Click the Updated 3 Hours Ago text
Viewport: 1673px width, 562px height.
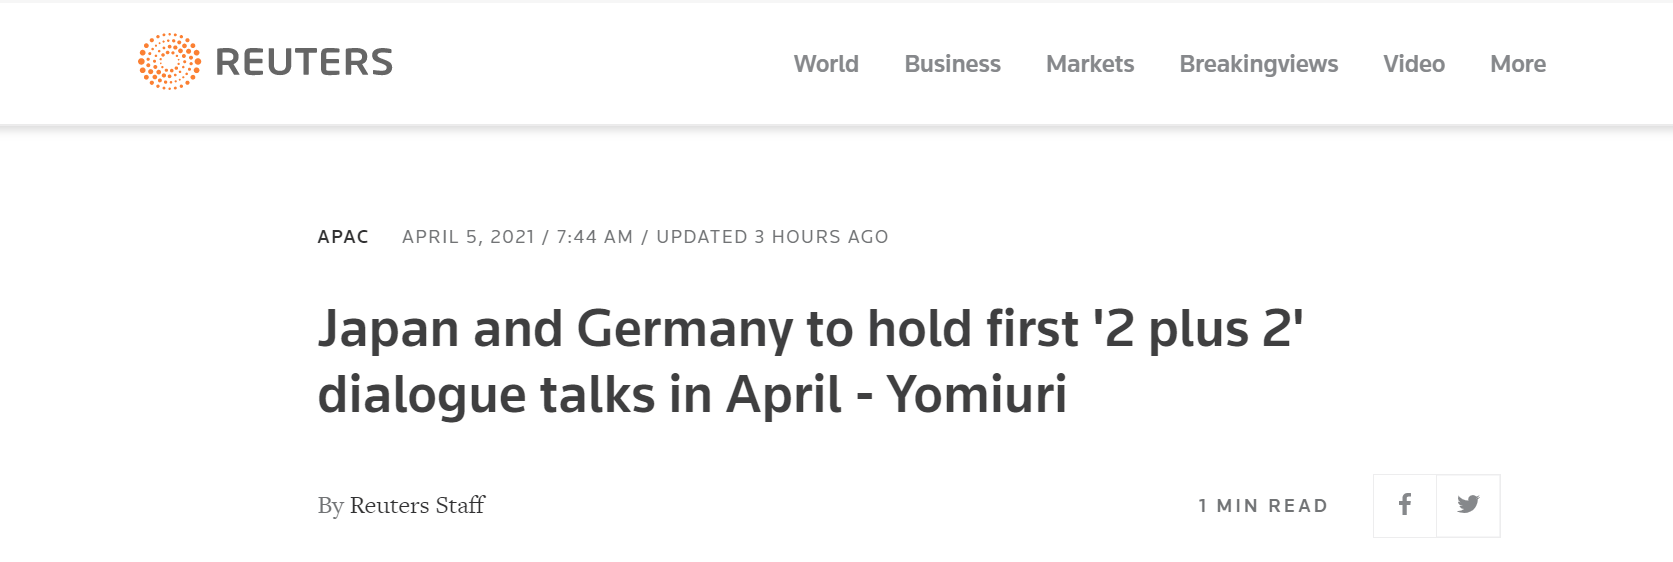[x=772, y=237]
